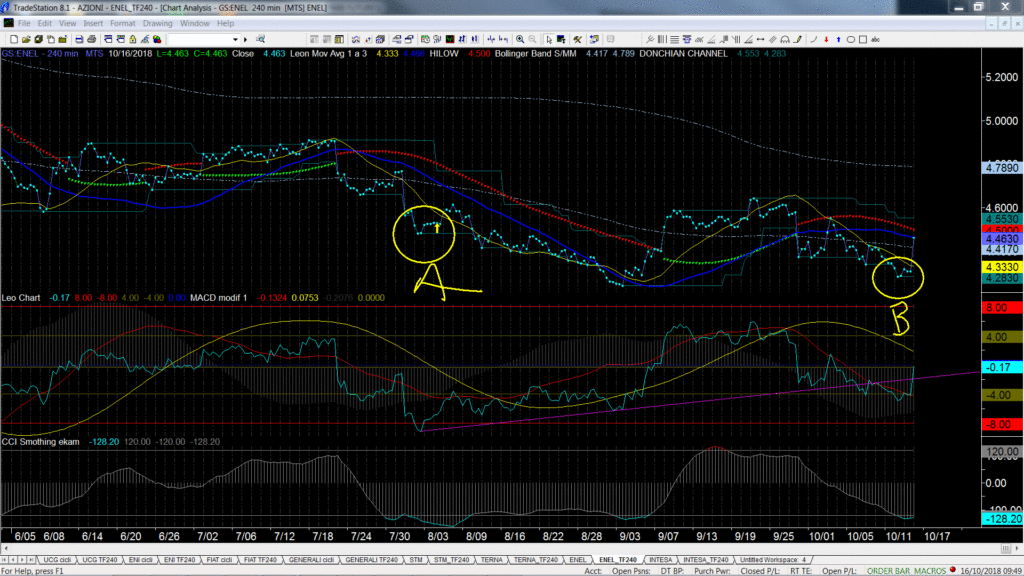Open the Insert menu

[x=93, y=24]
